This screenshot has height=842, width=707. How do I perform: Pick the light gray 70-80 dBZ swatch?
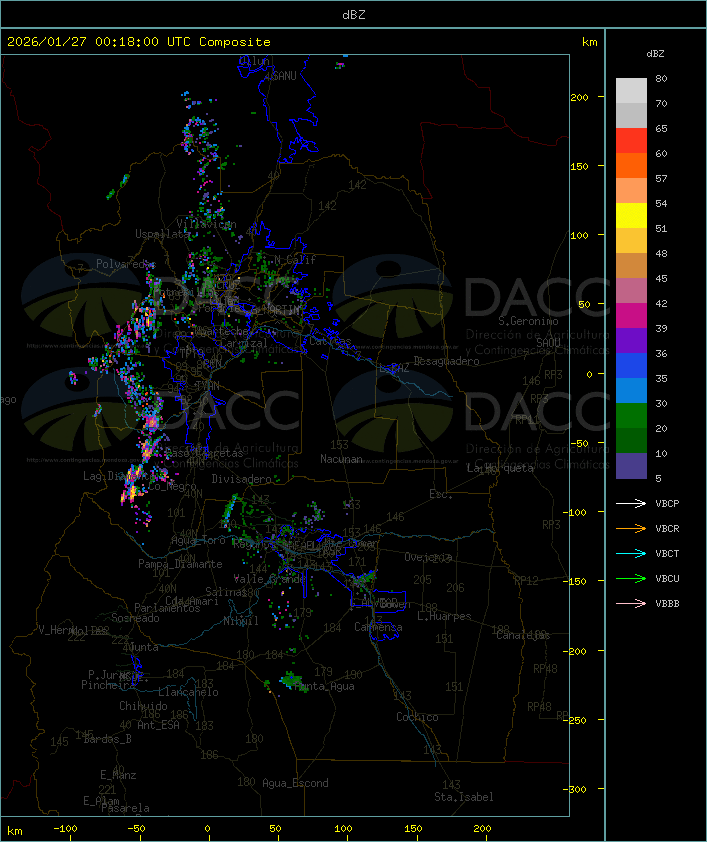point(631,90)
